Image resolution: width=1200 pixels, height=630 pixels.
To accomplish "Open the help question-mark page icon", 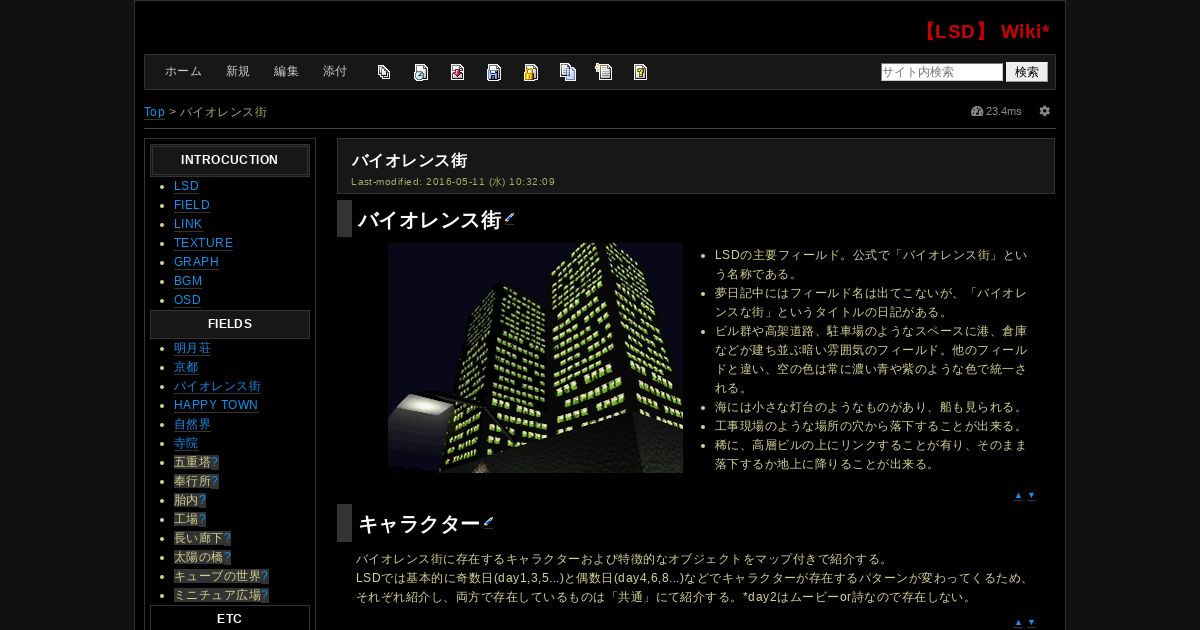I will [x=640, y=72].
